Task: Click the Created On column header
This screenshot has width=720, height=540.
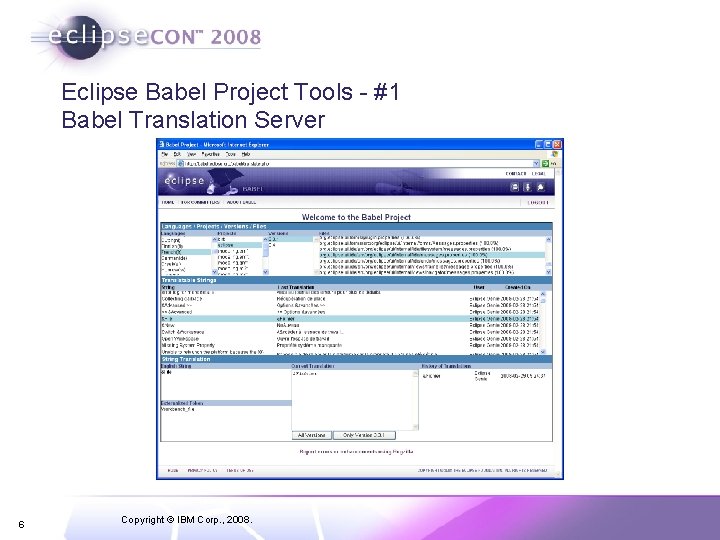Action: coord(518,287)
